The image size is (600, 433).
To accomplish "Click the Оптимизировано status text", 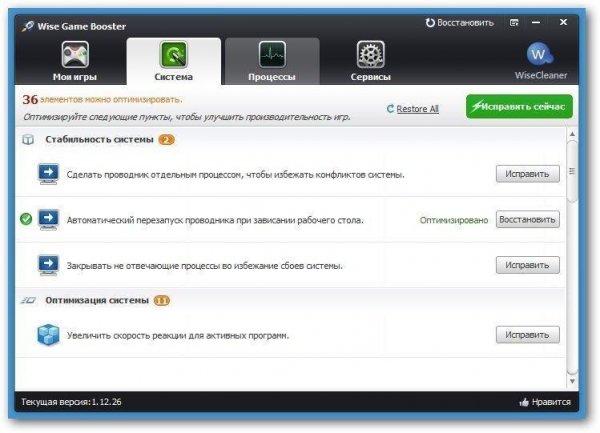I will [454, 220].
